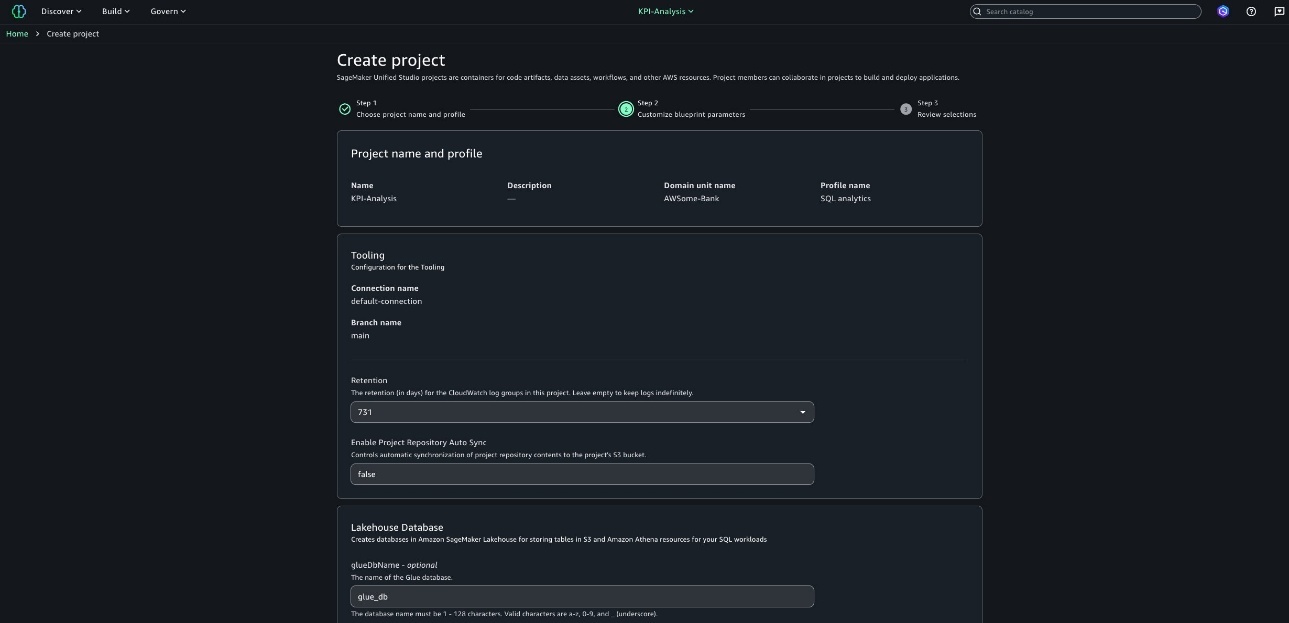
Task: Click the Lakehouse Database section heading
Action: [397, 527]
